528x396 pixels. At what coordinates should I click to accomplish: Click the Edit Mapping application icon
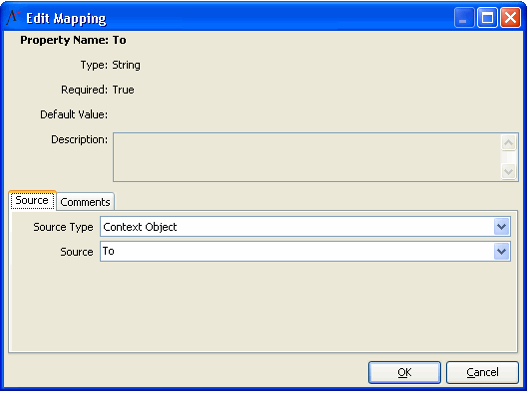pyautogui.click(x=13, y=18)
